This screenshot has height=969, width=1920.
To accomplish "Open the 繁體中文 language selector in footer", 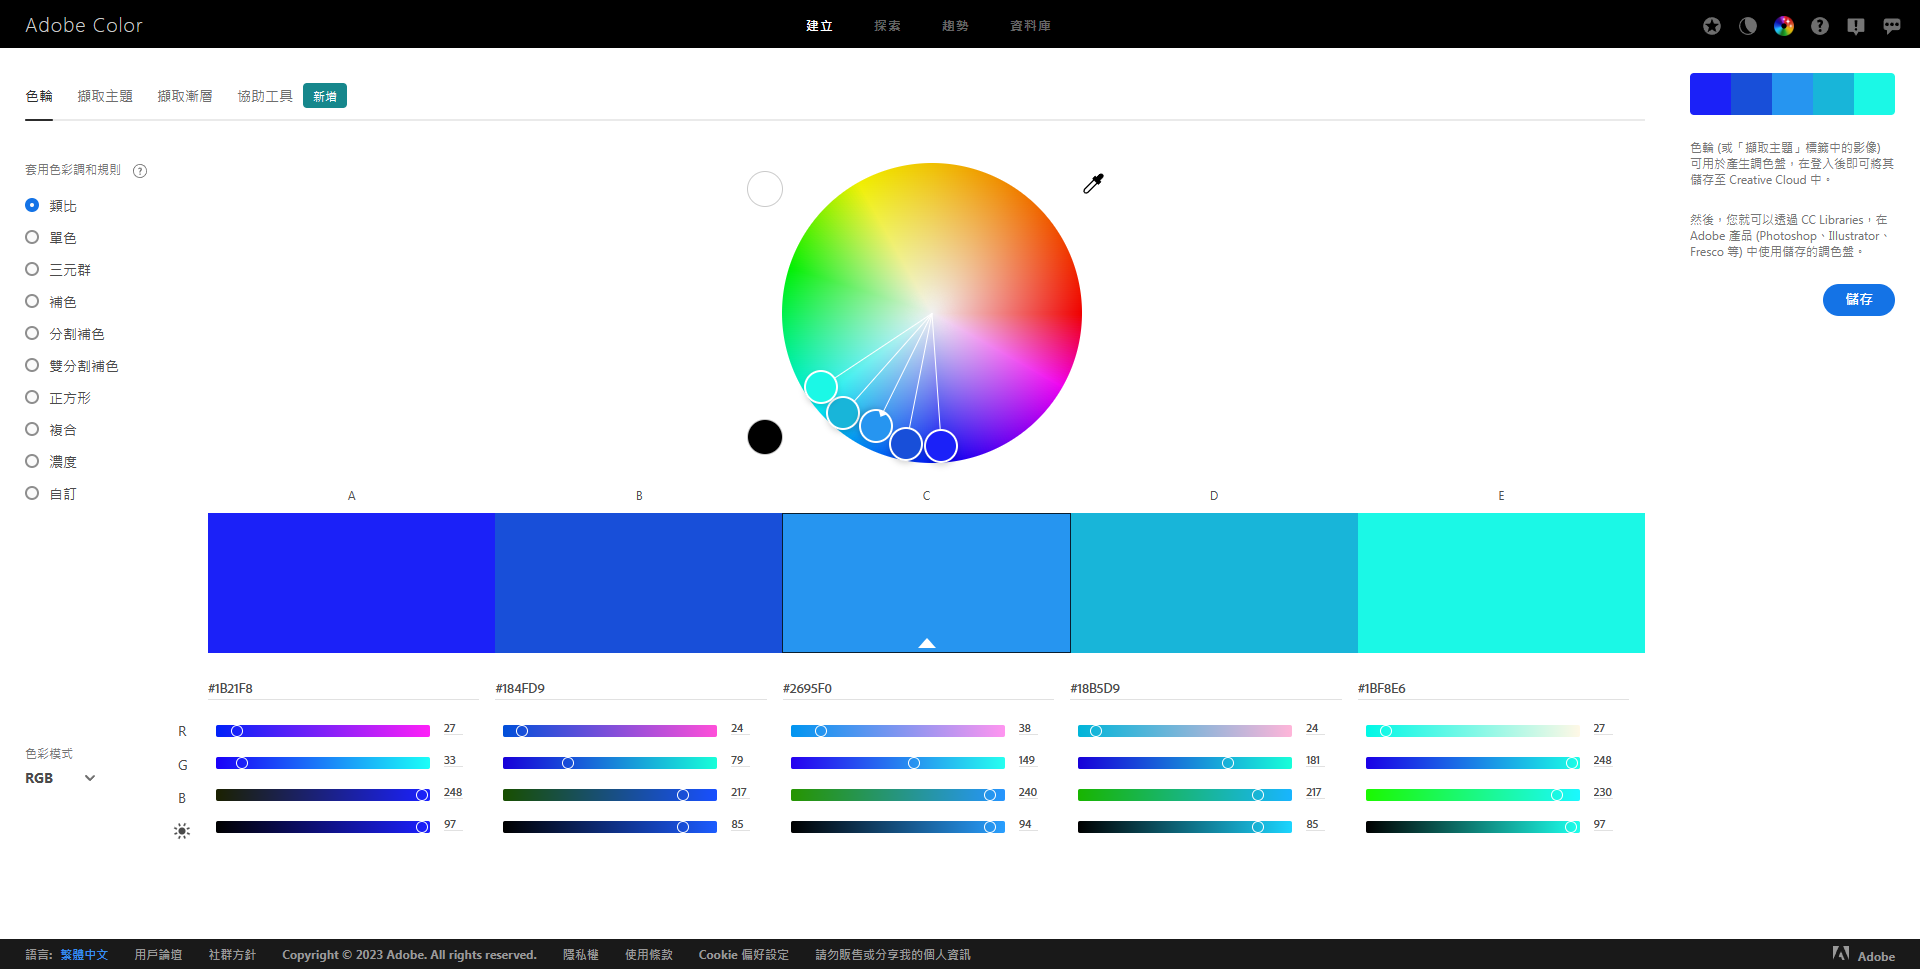I will (x=84, y=955).
